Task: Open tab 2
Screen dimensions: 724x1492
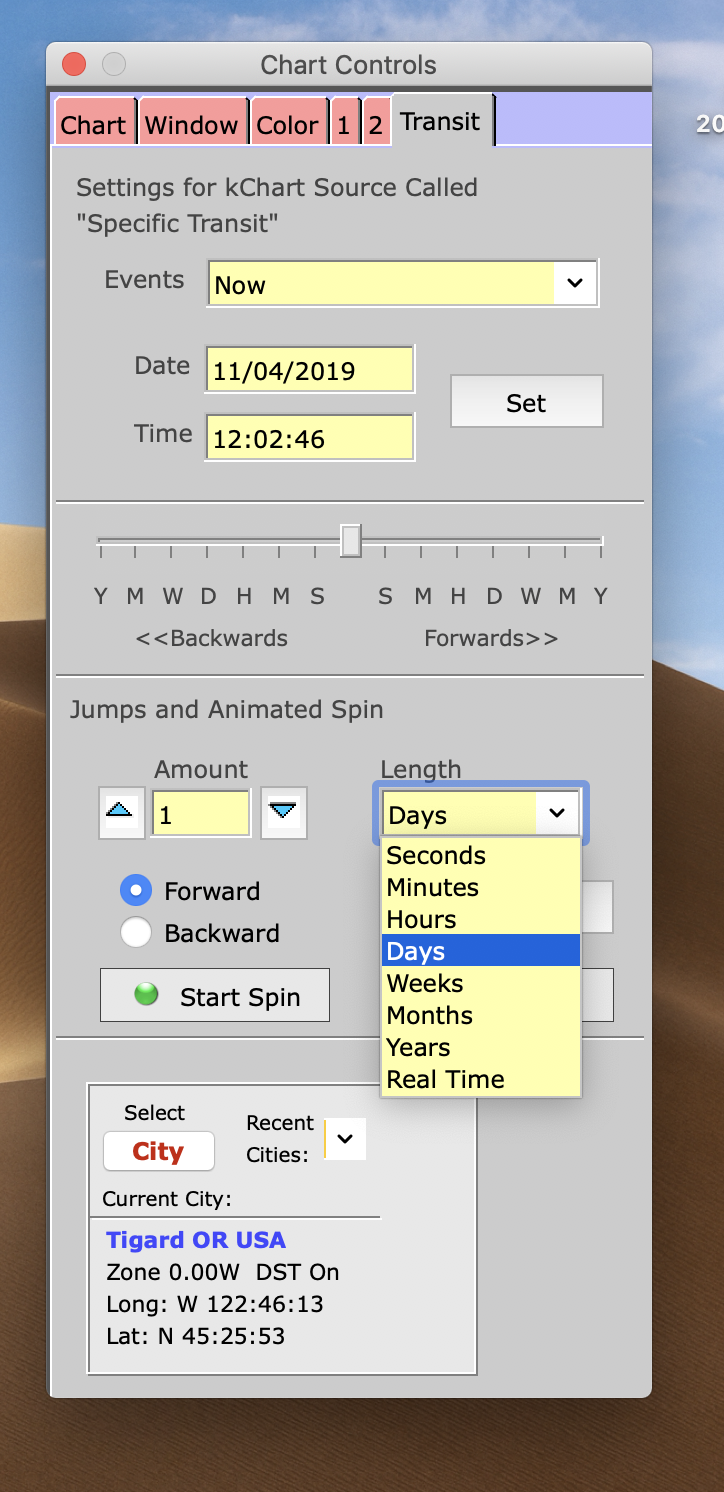Action: point(375,125)
